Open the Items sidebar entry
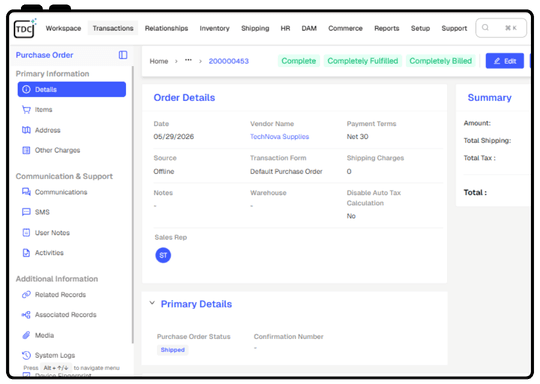Screen dimensions: 540x384 (x=72, y=110)
